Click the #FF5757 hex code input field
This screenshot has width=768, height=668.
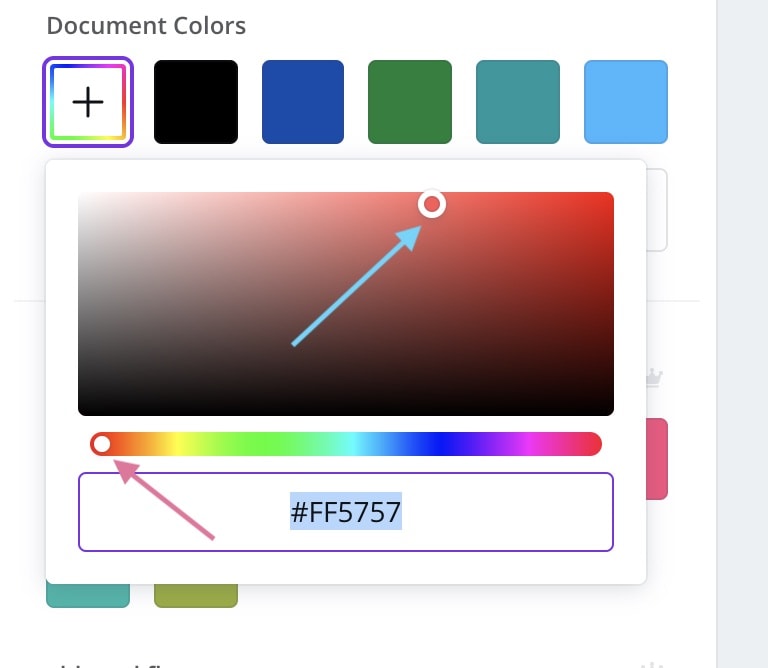[346, 512]
